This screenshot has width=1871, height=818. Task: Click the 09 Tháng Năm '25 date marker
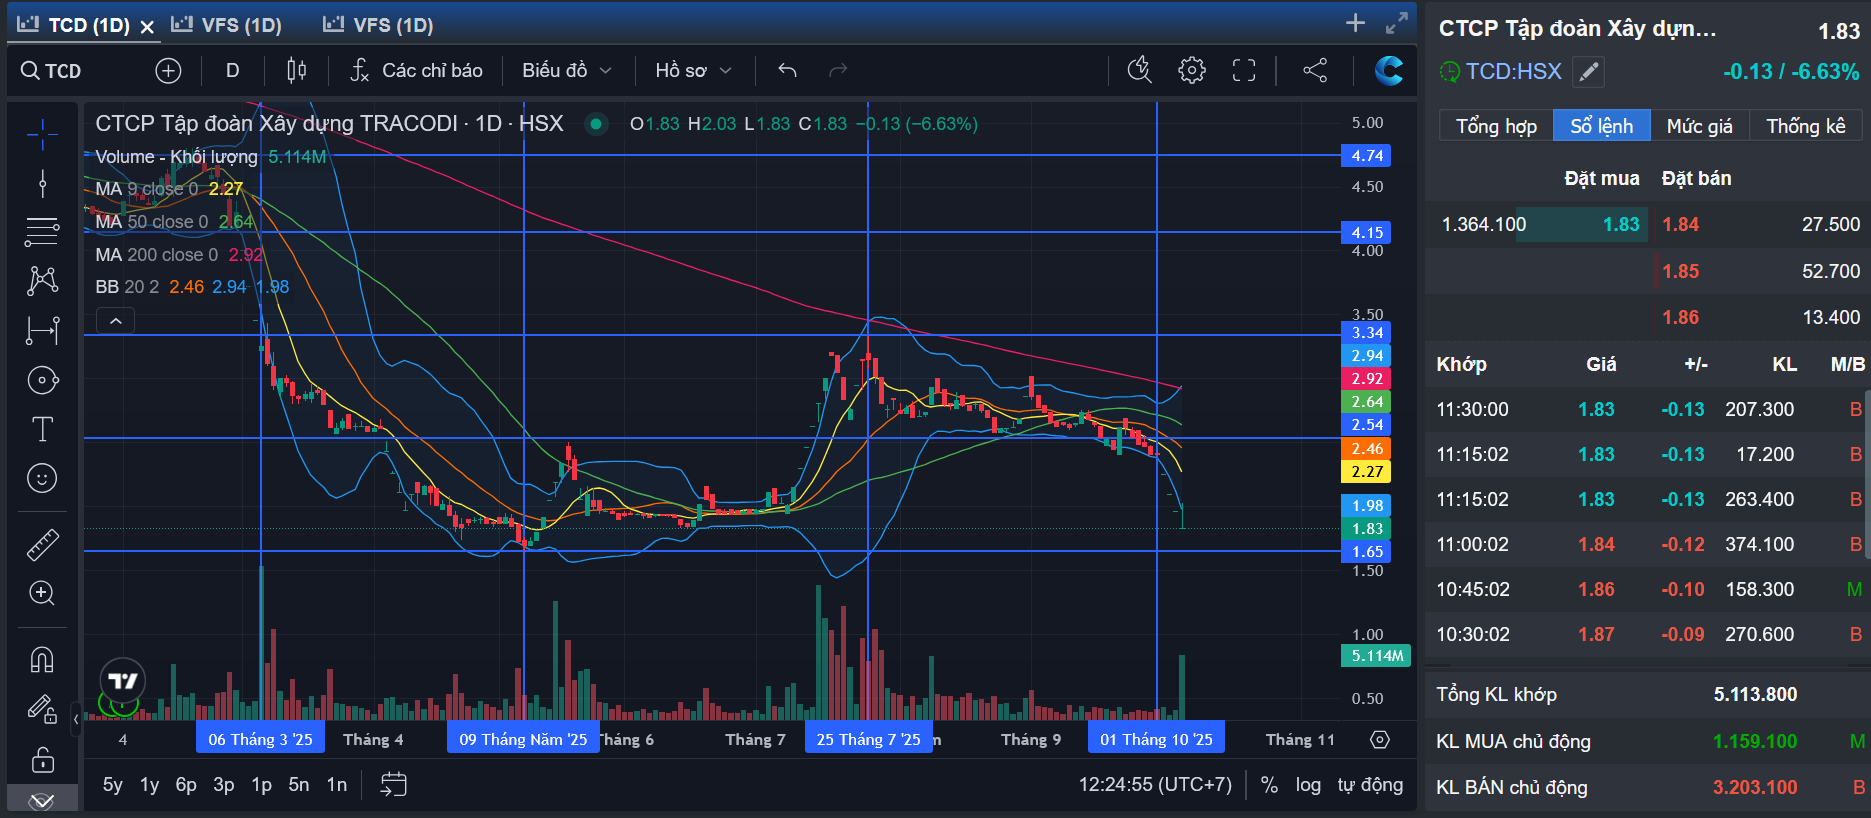coord(523,740)
